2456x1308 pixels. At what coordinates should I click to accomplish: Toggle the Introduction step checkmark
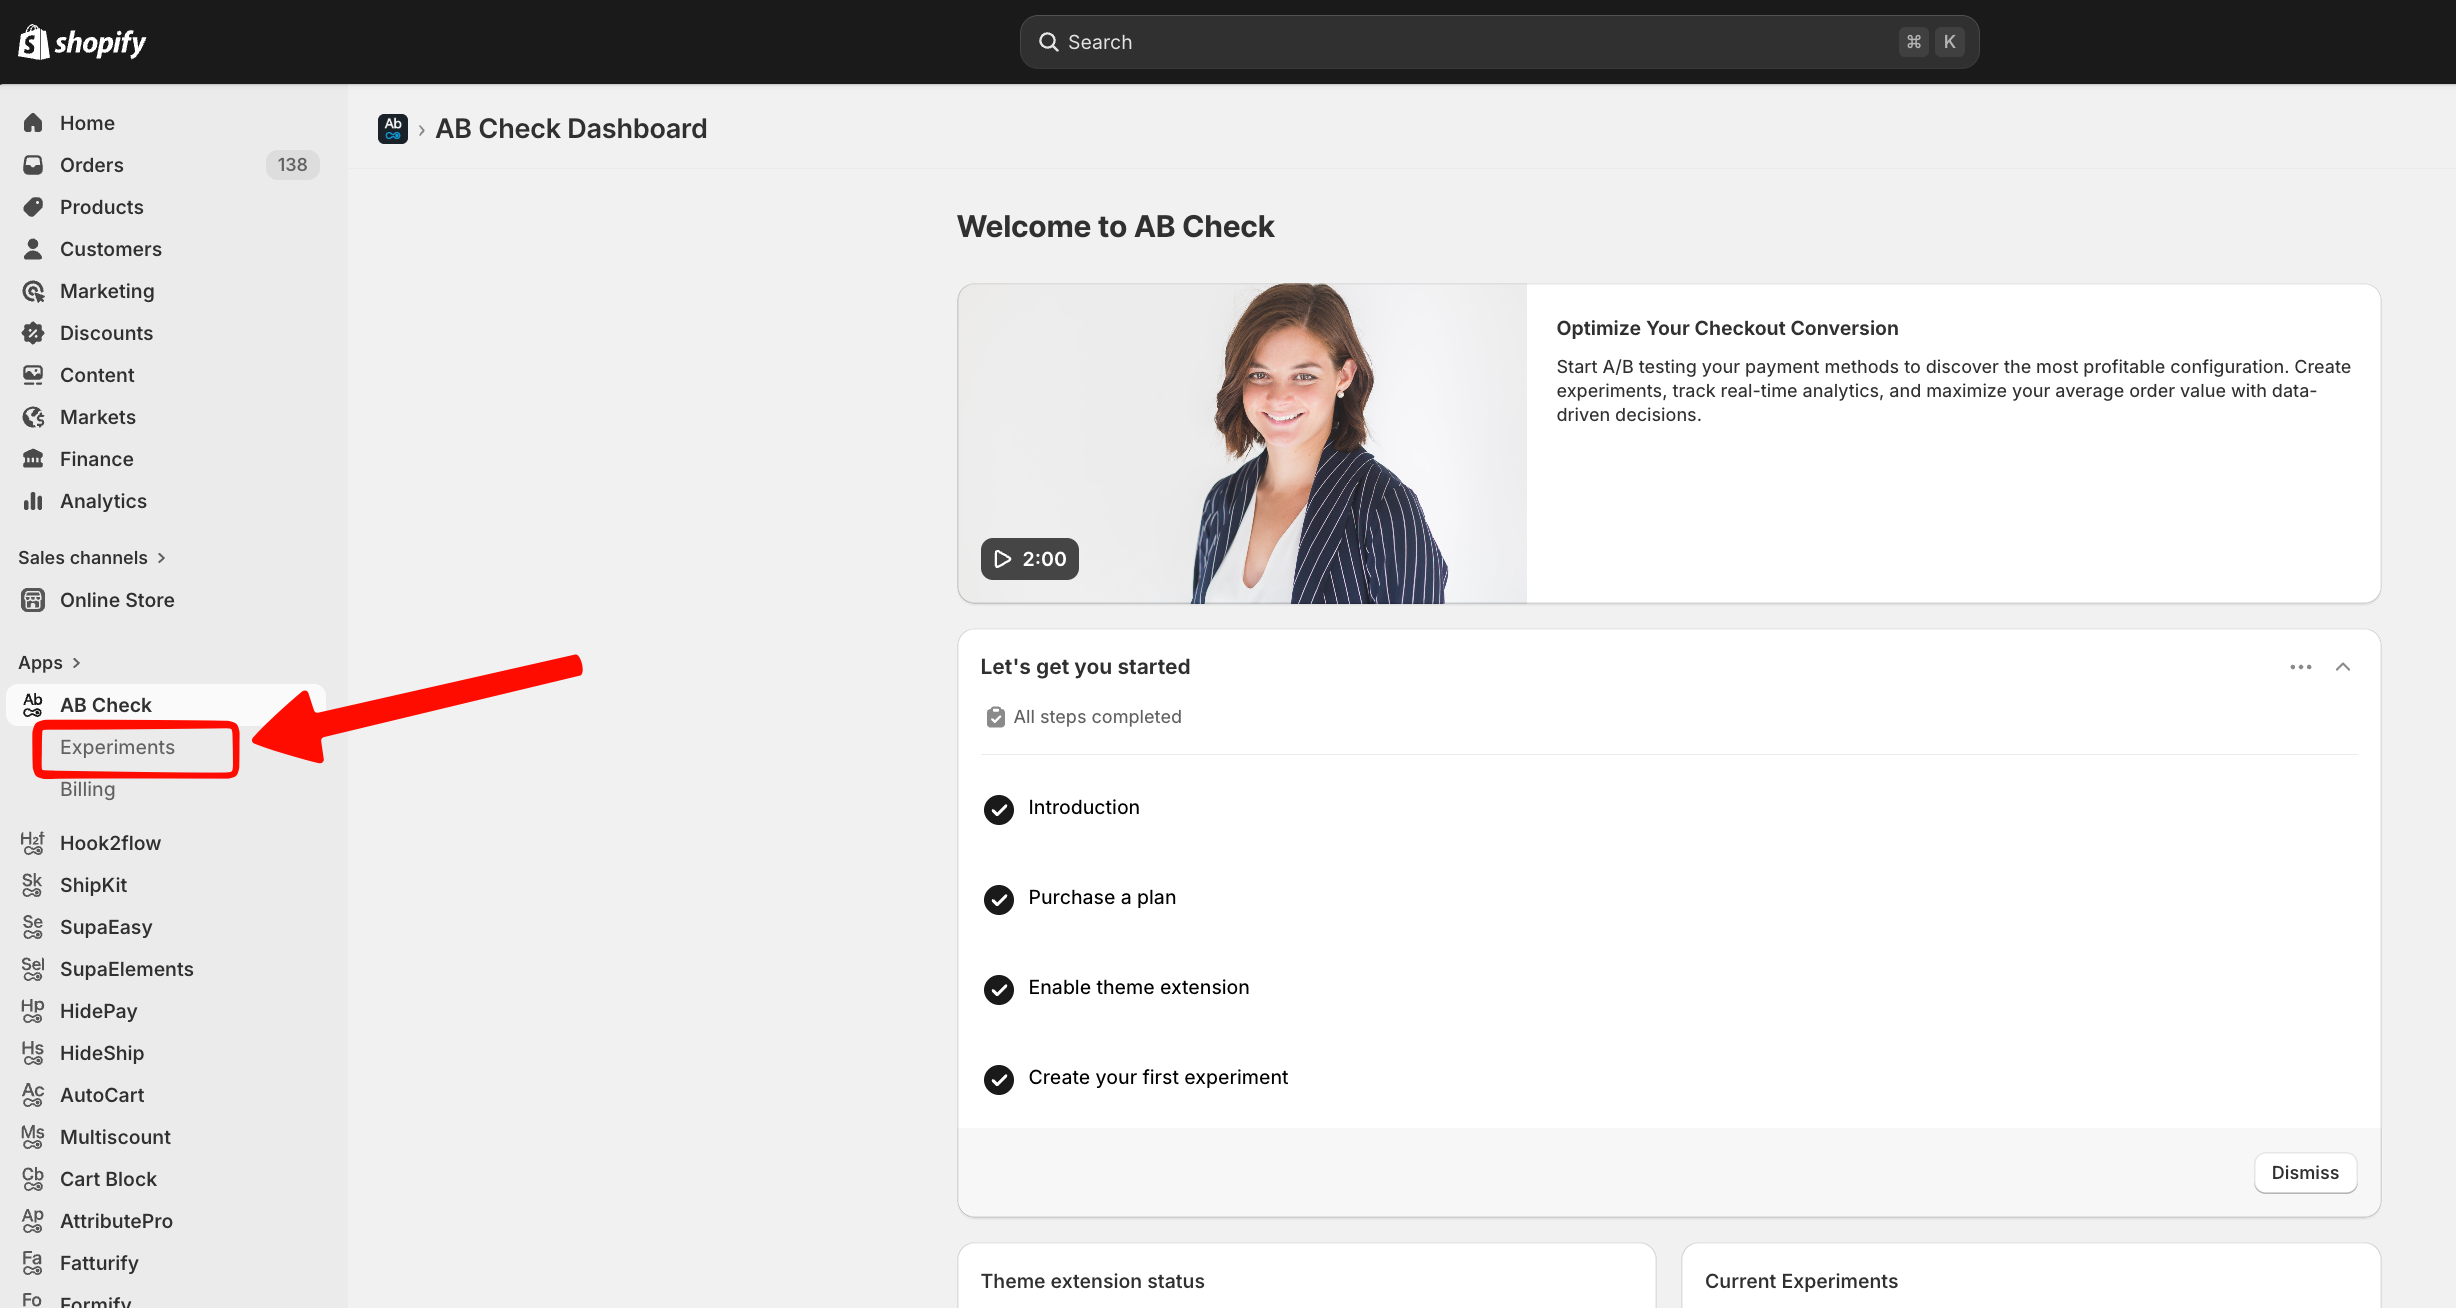(x=998, y=809)
